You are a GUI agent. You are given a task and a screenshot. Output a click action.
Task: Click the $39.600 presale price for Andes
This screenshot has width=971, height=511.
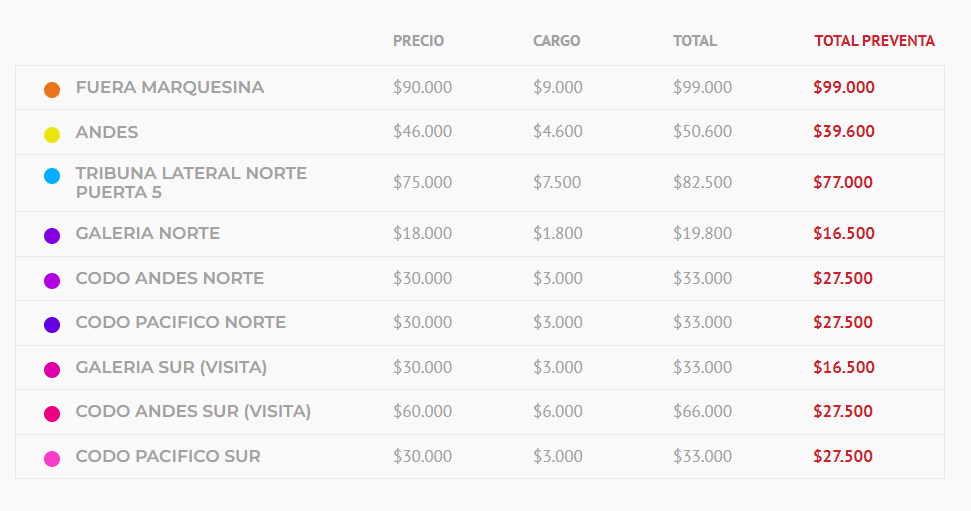844,131
